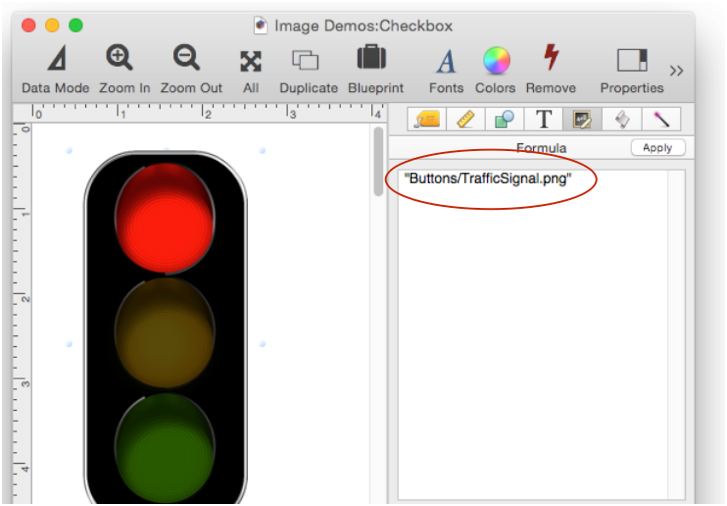Click the Zoom Out magnifier icon
This screenshot has width=727, height=506.
[186, 58]
